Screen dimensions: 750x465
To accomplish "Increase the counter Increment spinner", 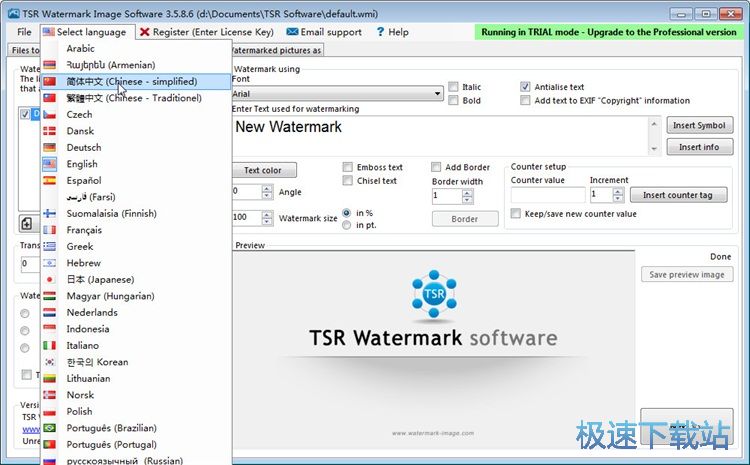I will tap(618, 191).
